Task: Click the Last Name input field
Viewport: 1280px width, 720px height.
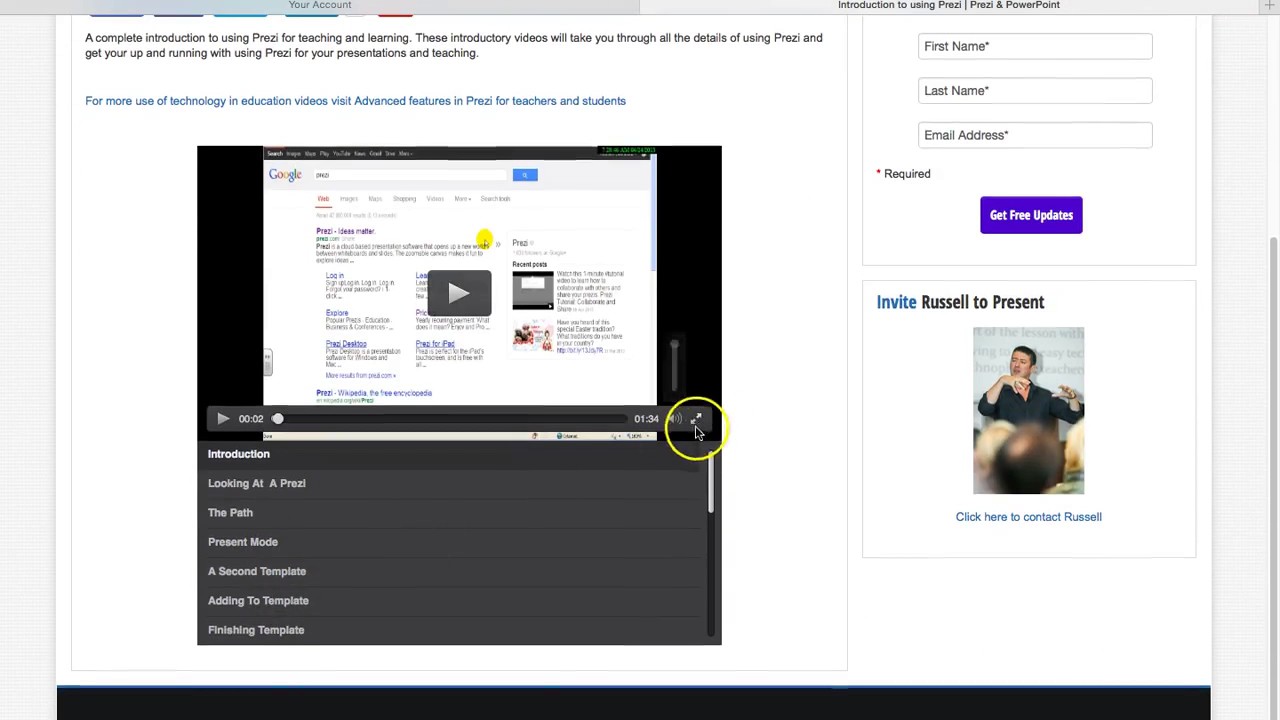Action: tap(1035, 91)
